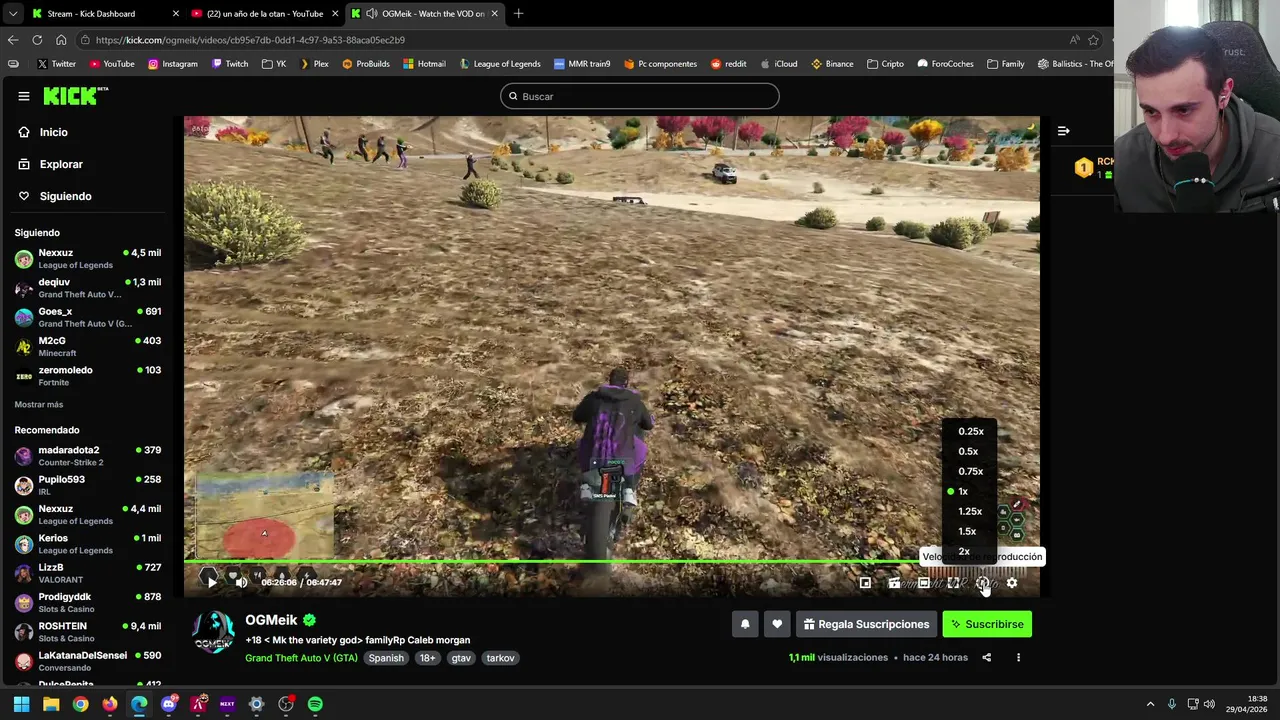Click the Spanish tag
Viewport: 1280px width, 720px height.
(x=386, y=658)
